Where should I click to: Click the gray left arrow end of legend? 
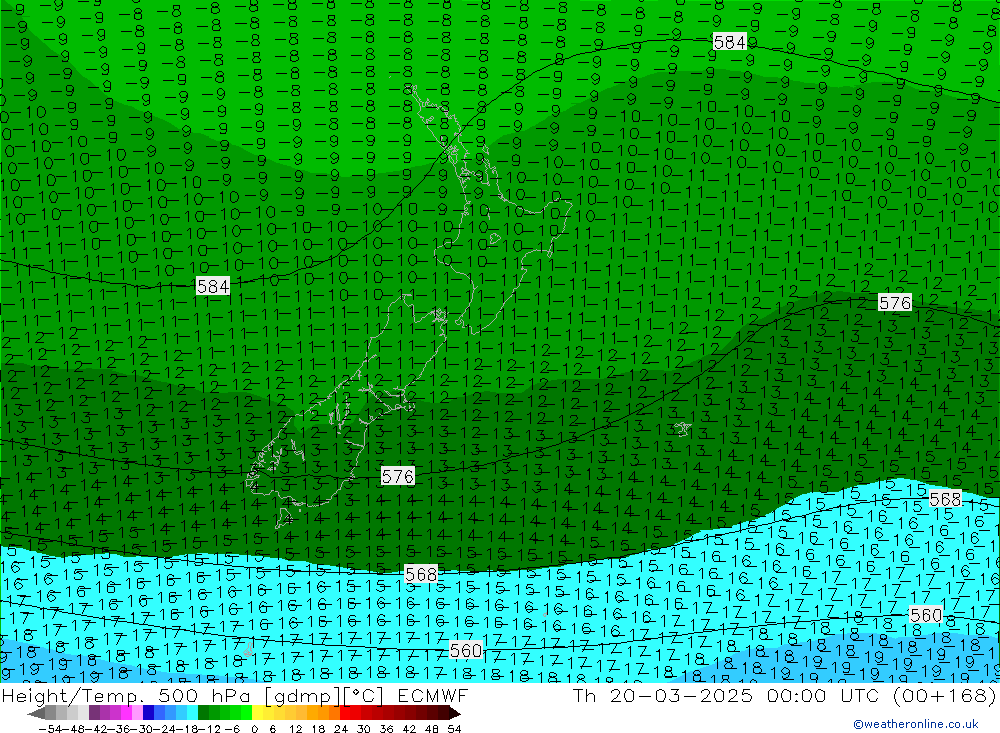tap(36, 714)
